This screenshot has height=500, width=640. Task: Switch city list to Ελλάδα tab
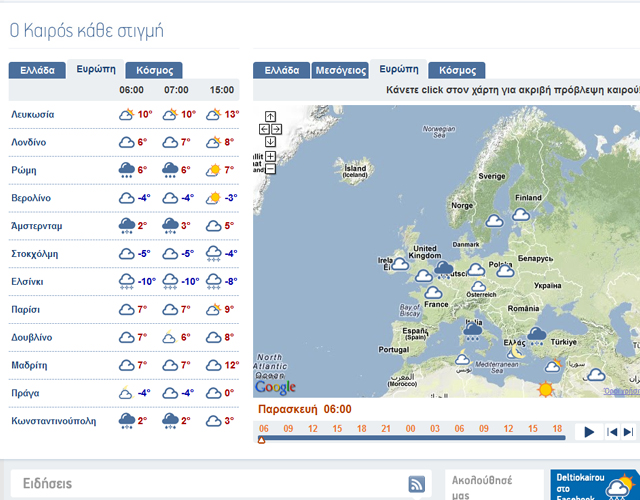(37, 70)
